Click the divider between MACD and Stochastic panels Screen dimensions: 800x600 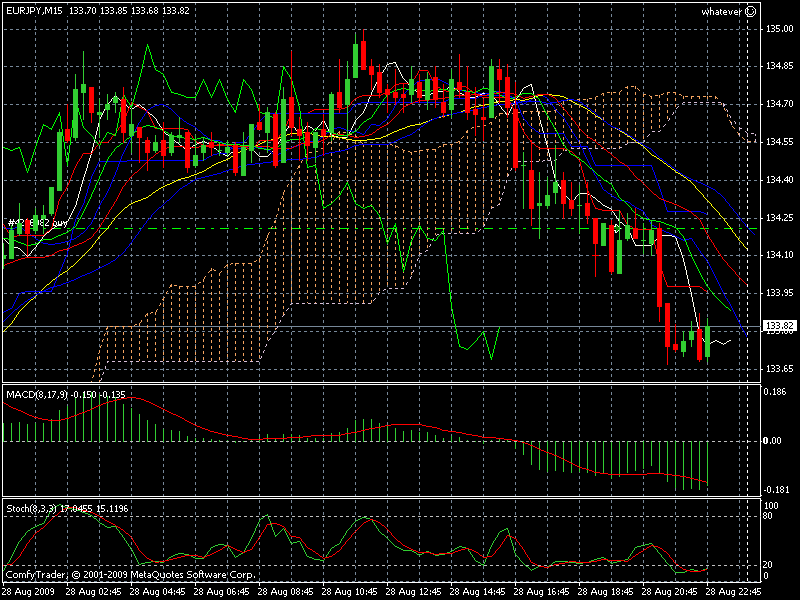pos(380,497)
